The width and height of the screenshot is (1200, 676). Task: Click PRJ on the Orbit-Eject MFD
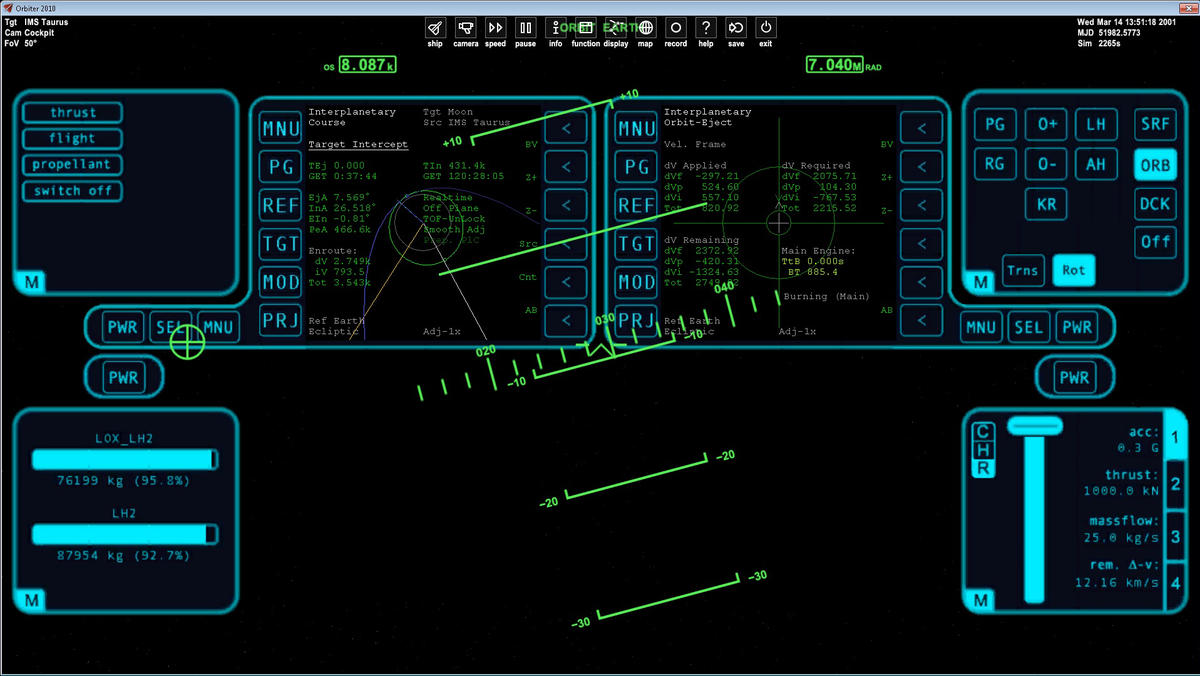coord(637,320)
